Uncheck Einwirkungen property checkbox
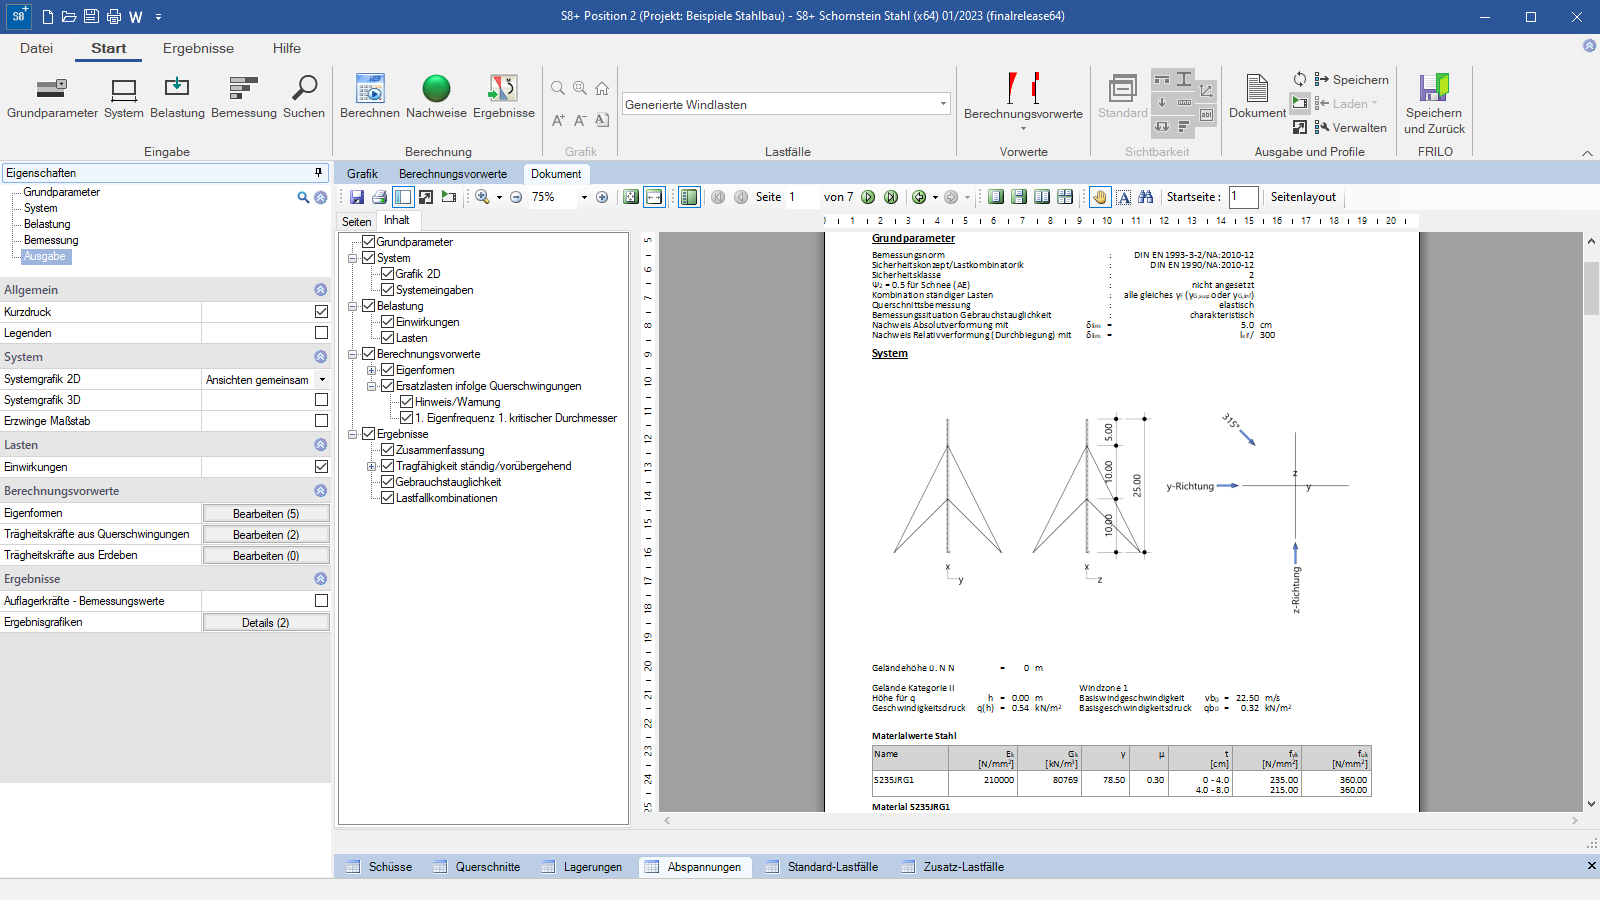This screenshot has height=900, width=1600. [321, 467]
